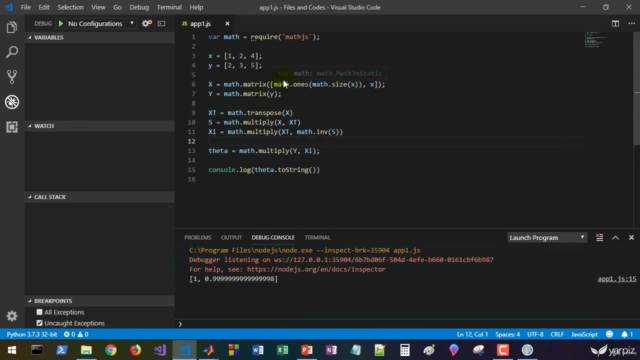This screenshot has height=360, width=640.
Task: Collapse the Call Stack section
Action: coord(99,197)
